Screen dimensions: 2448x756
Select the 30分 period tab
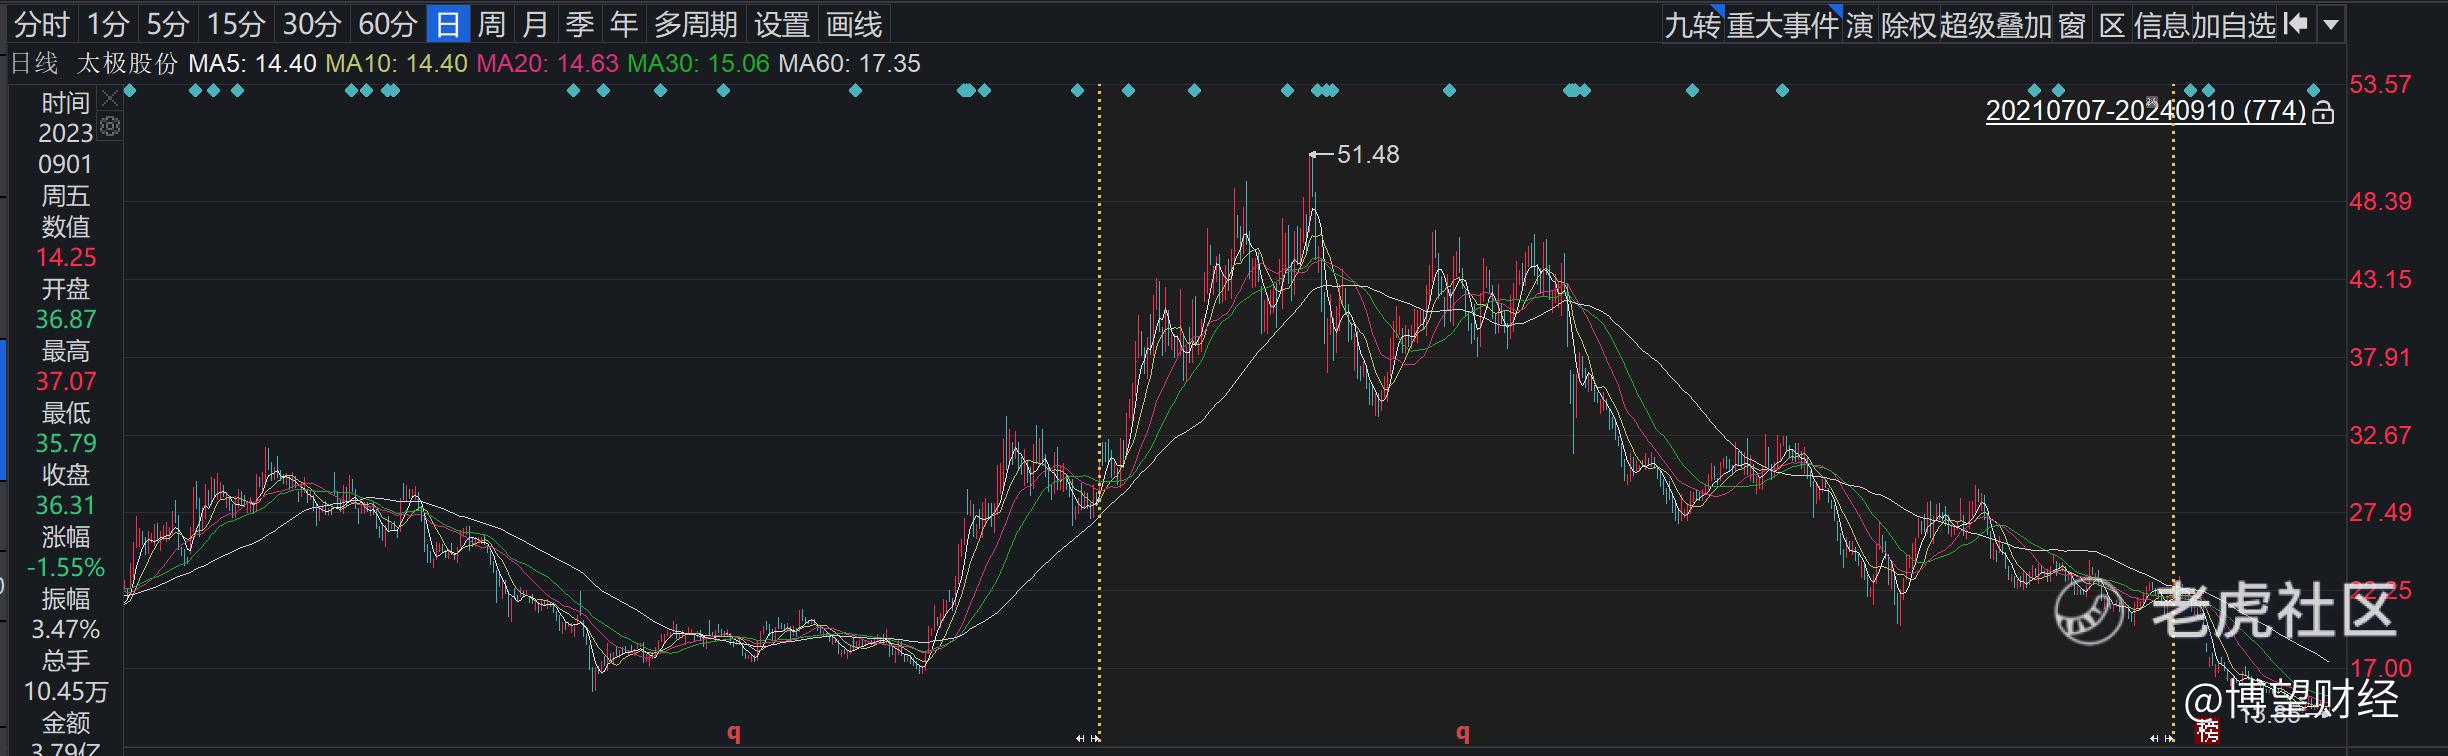click(312, 24)
